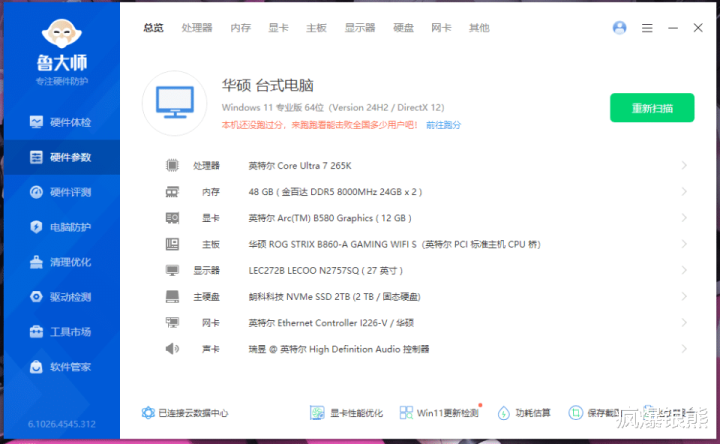Expand the 主硬盘 row chevron
Viewport: 720px width, 444px height.
684,297
